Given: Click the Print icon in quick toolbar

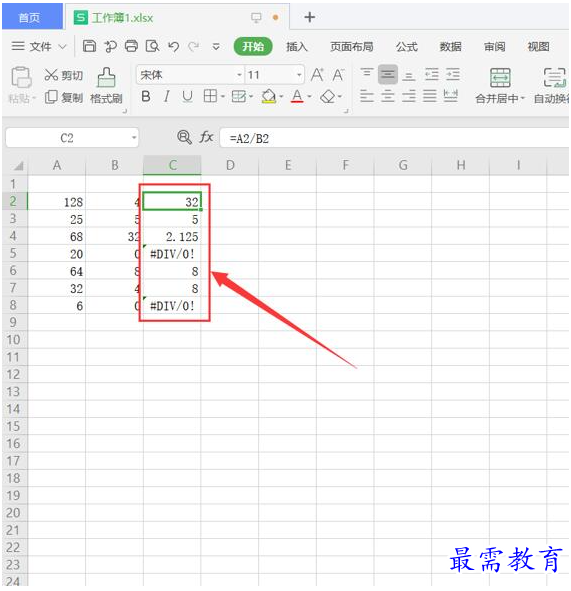Looking at the screenshot, I should 132,46.
